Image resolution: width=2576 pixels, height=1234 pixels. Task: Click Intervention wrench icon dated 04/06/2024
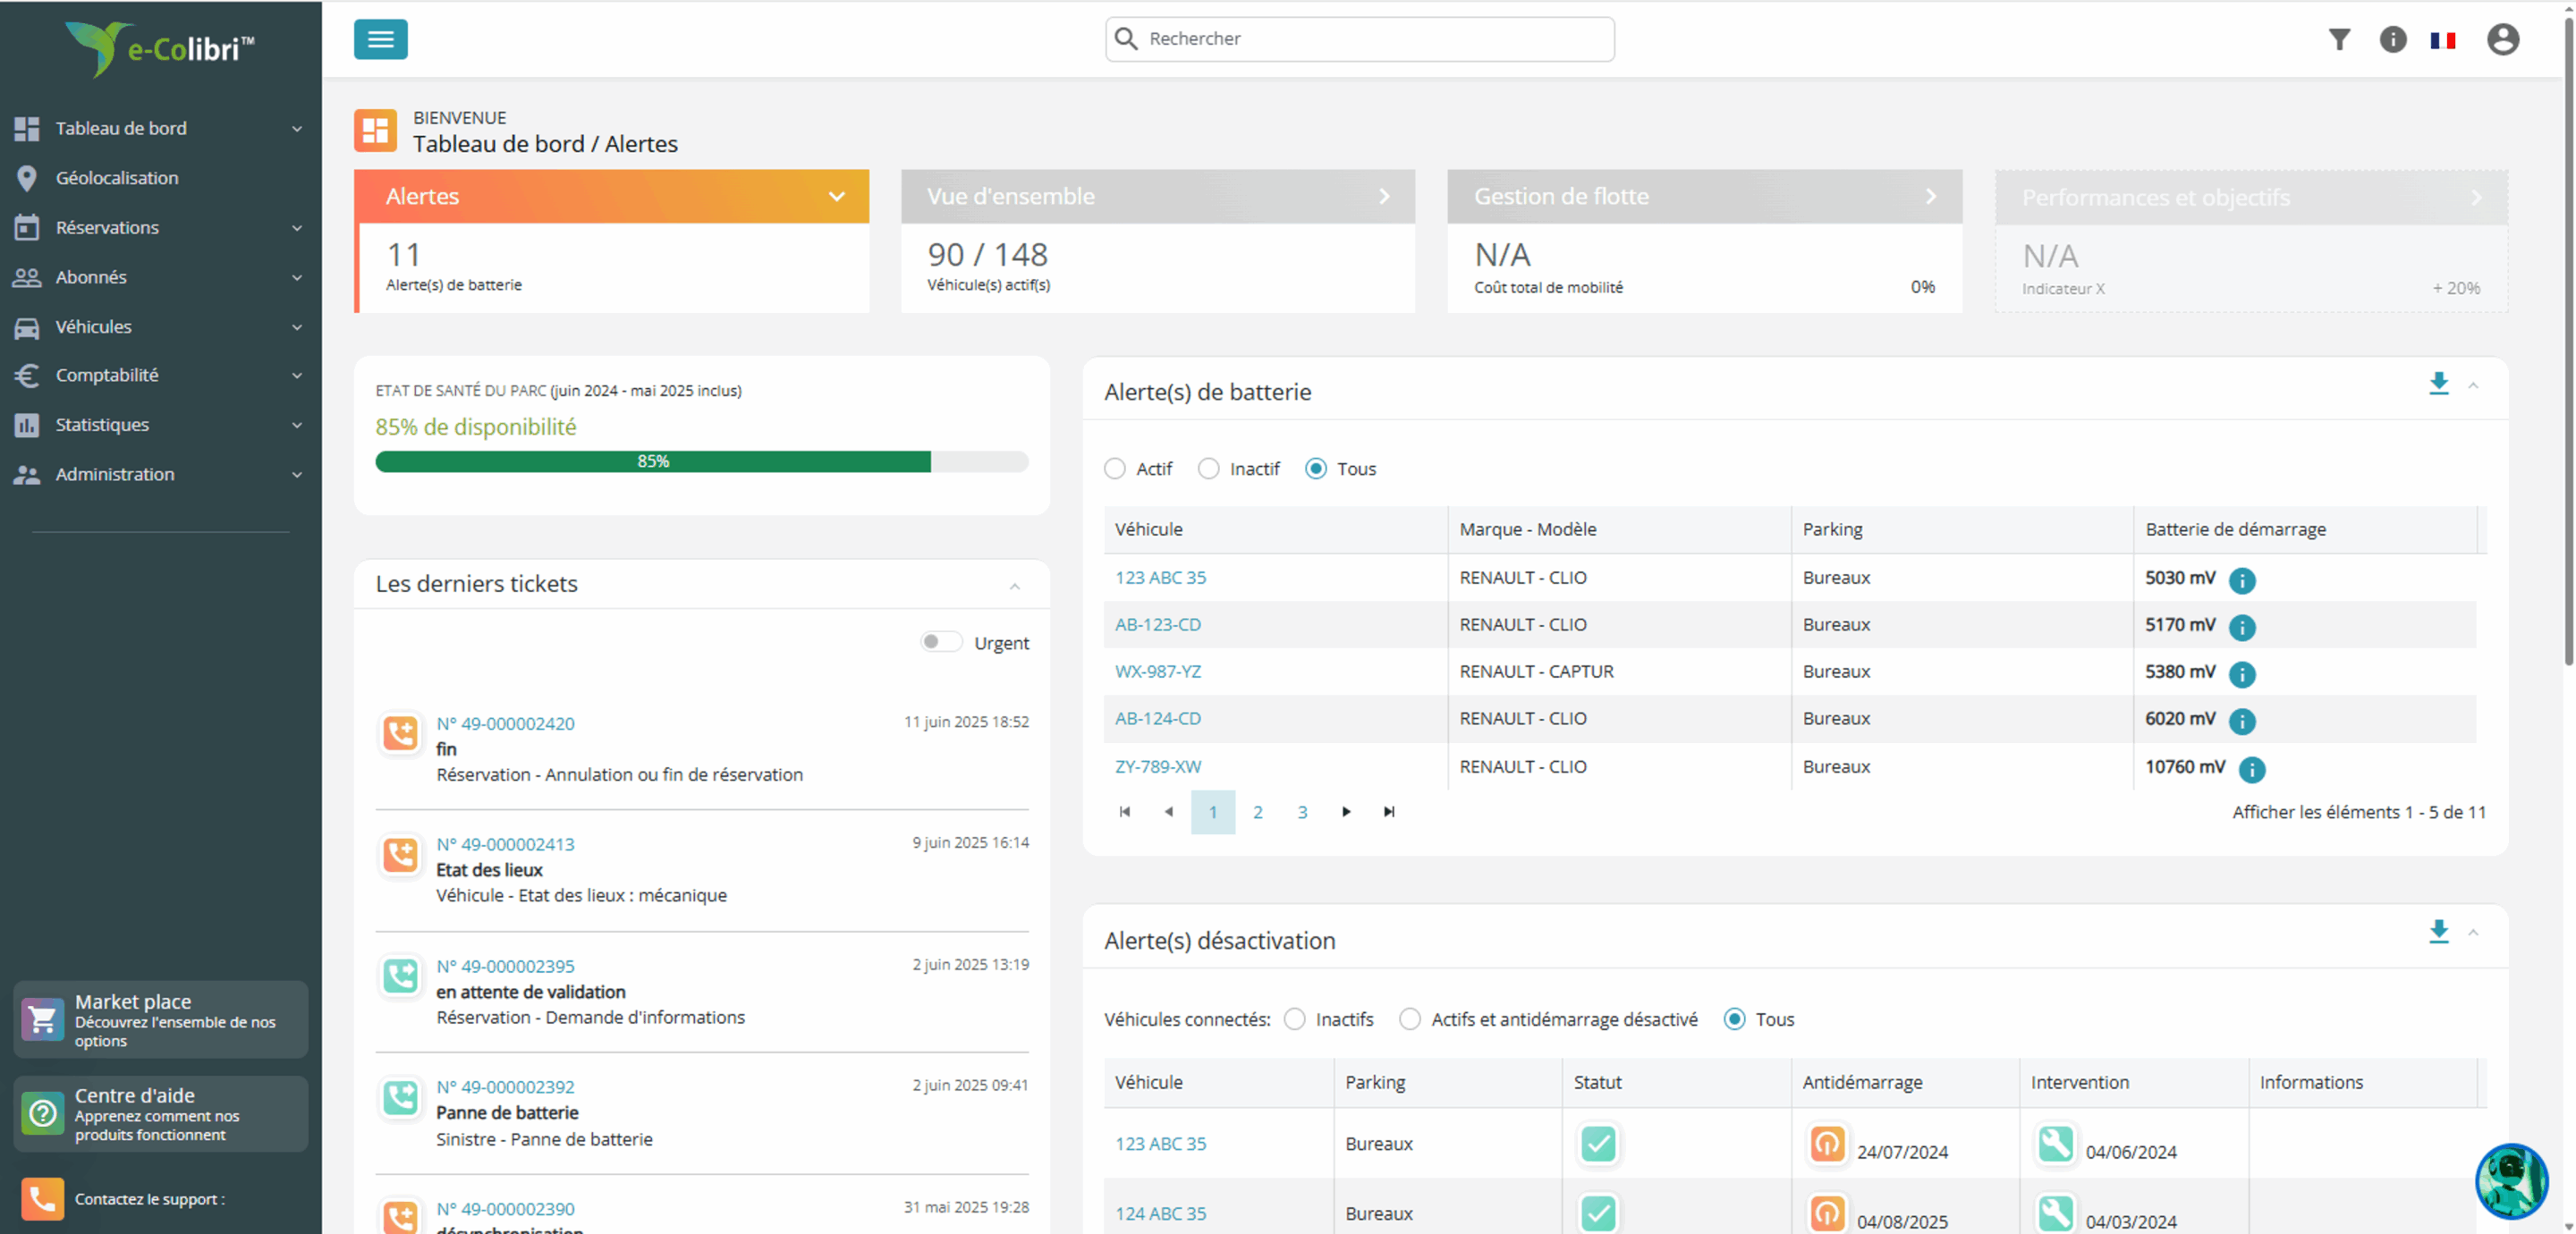(2055, 1143)
